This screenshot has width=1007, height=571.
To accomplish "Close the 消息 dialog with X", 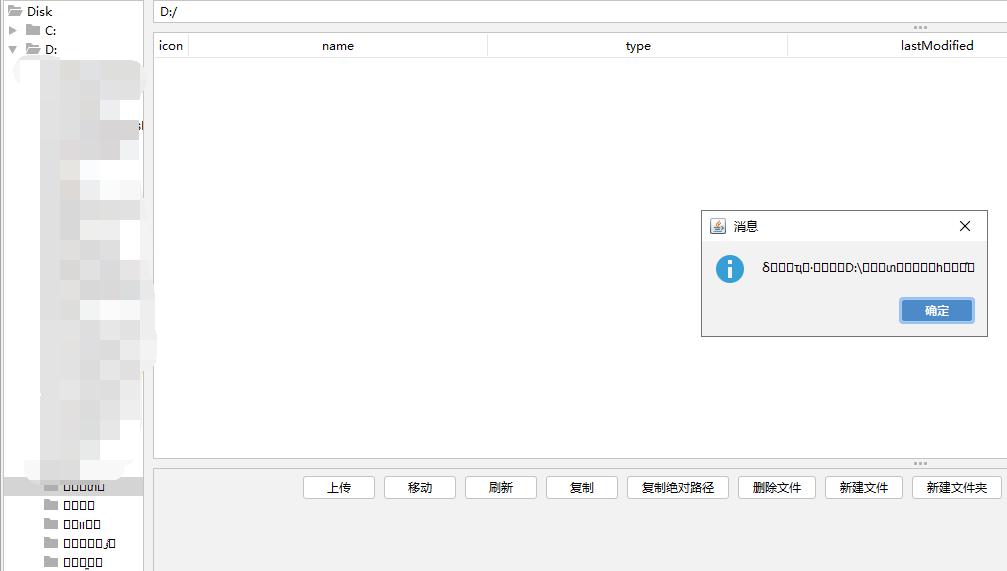I will (965, 226).
